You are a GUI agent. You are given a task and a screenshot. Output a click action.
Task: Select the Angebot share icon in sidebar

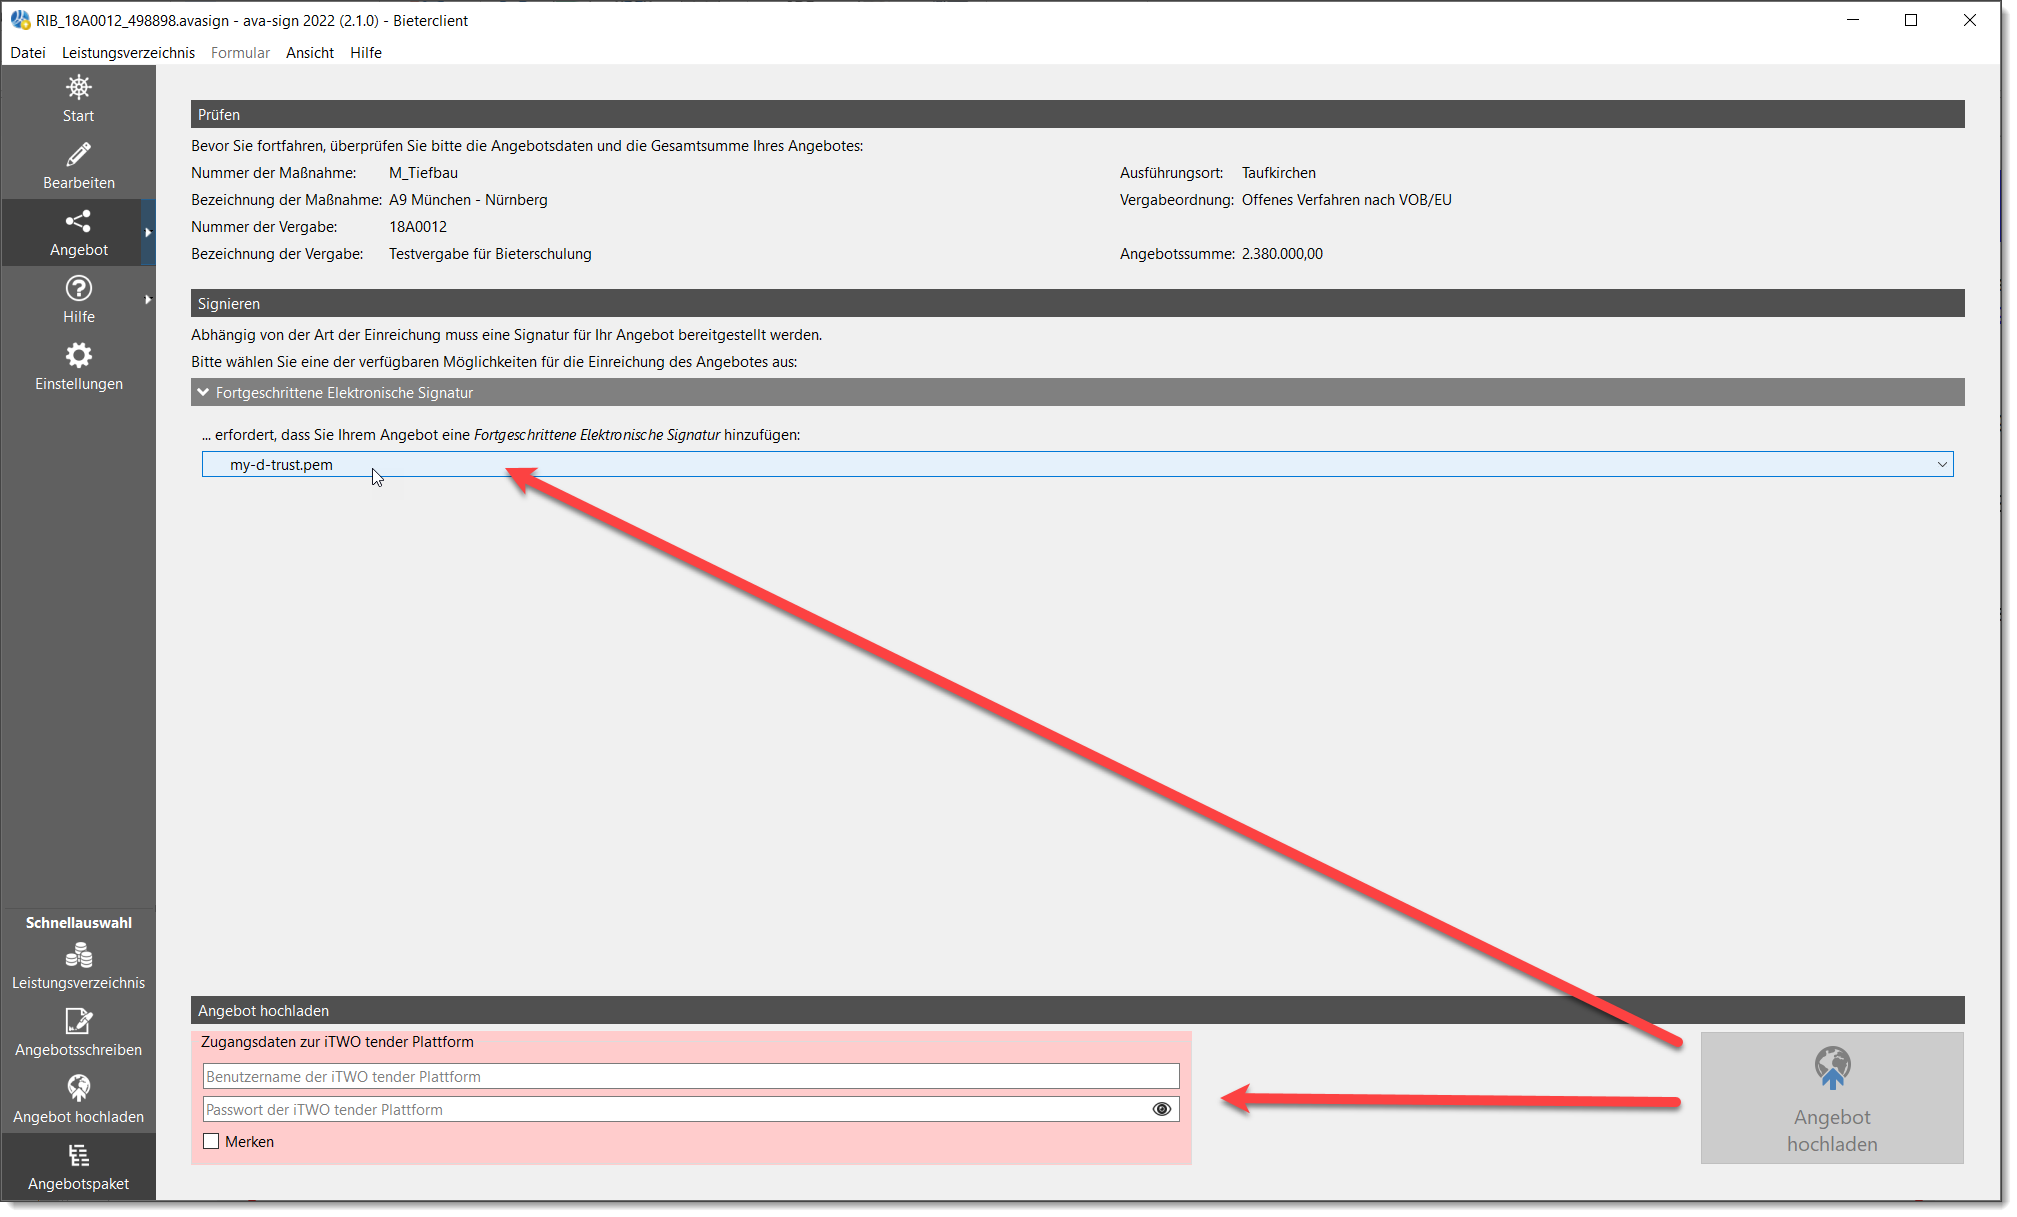[78, 232]
